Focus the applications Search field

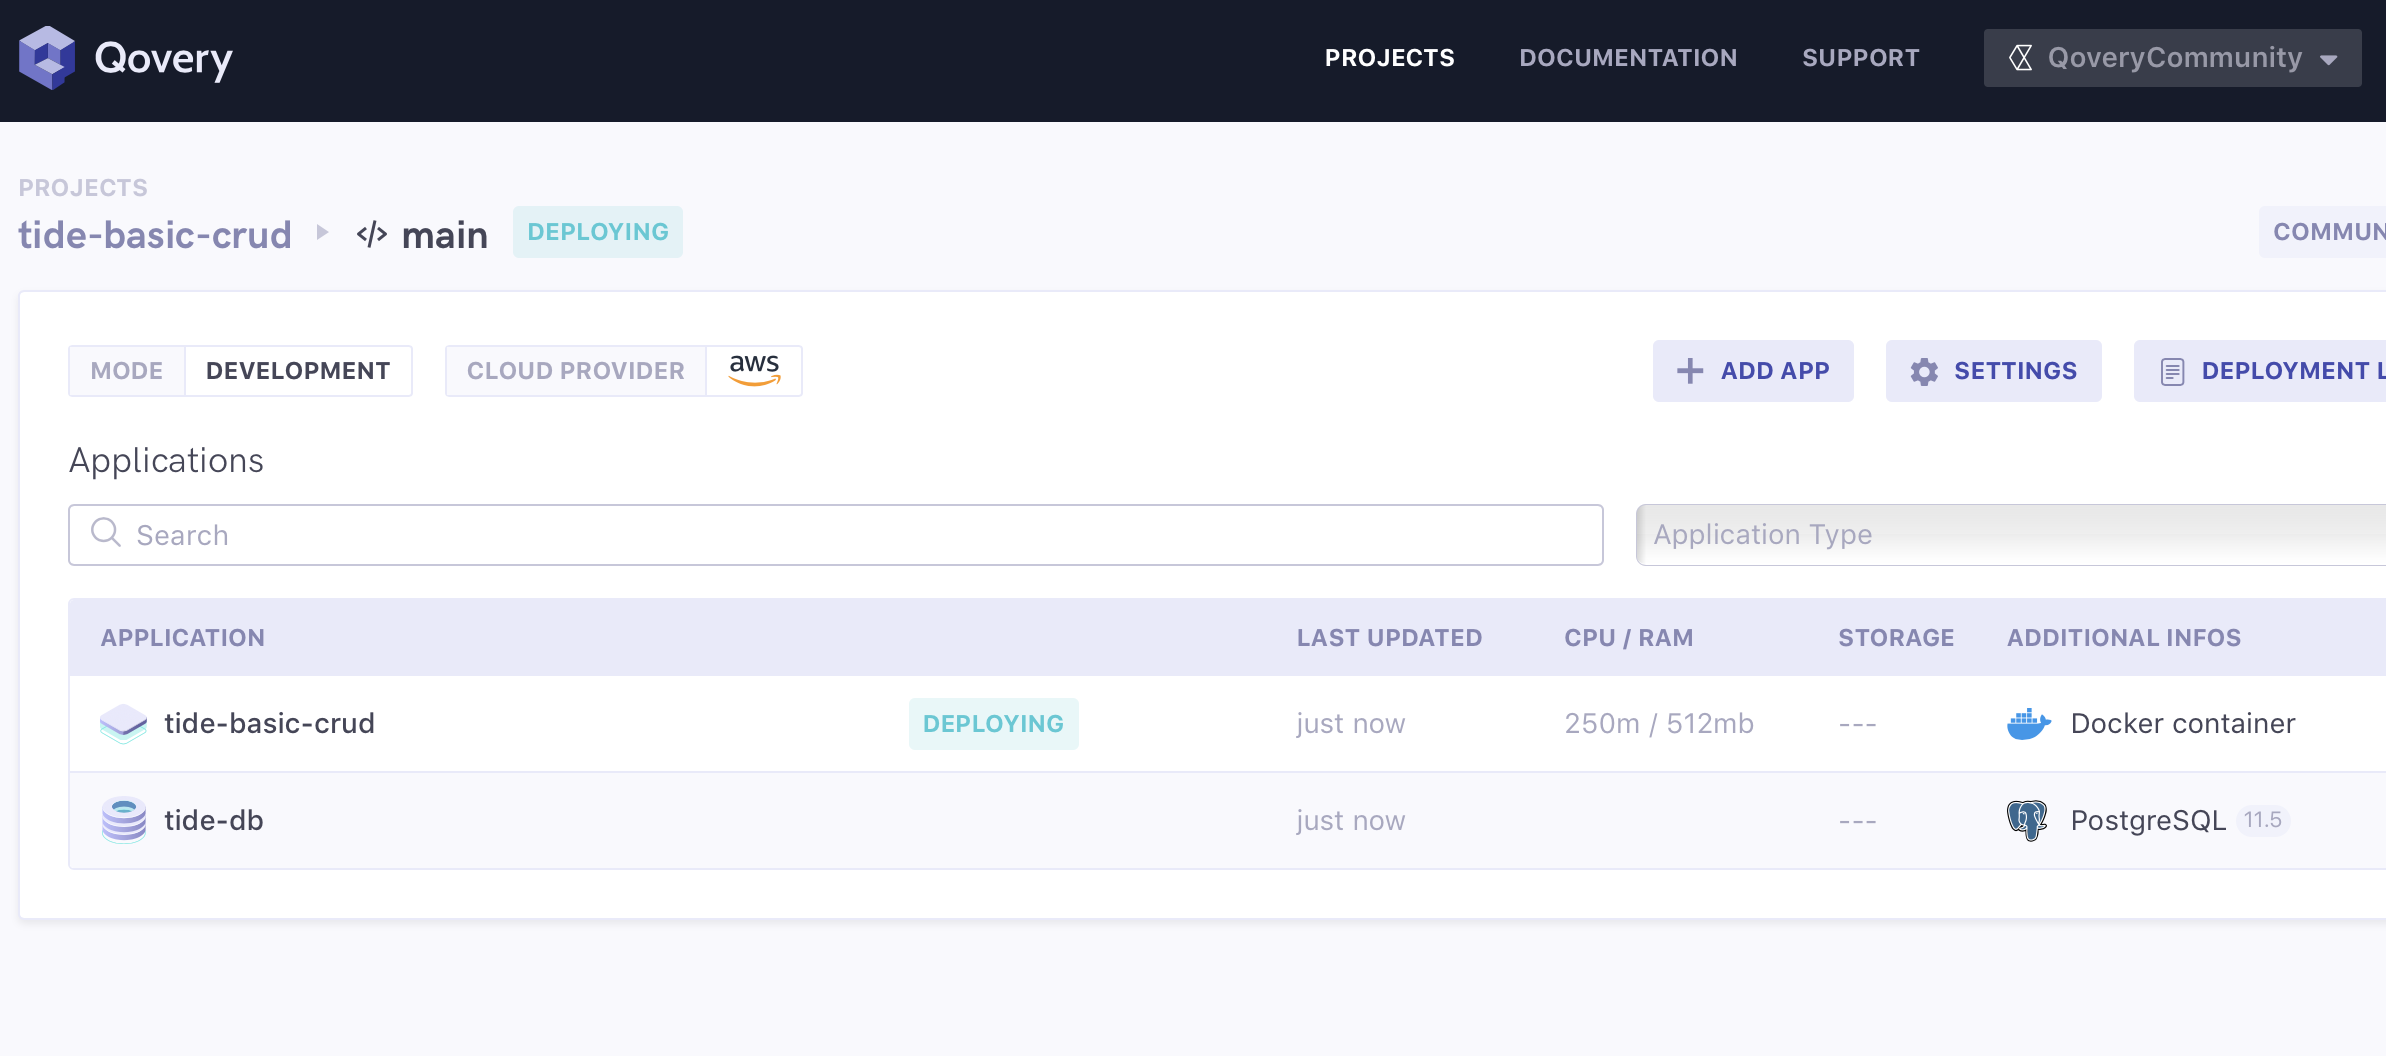click(836, 535)
